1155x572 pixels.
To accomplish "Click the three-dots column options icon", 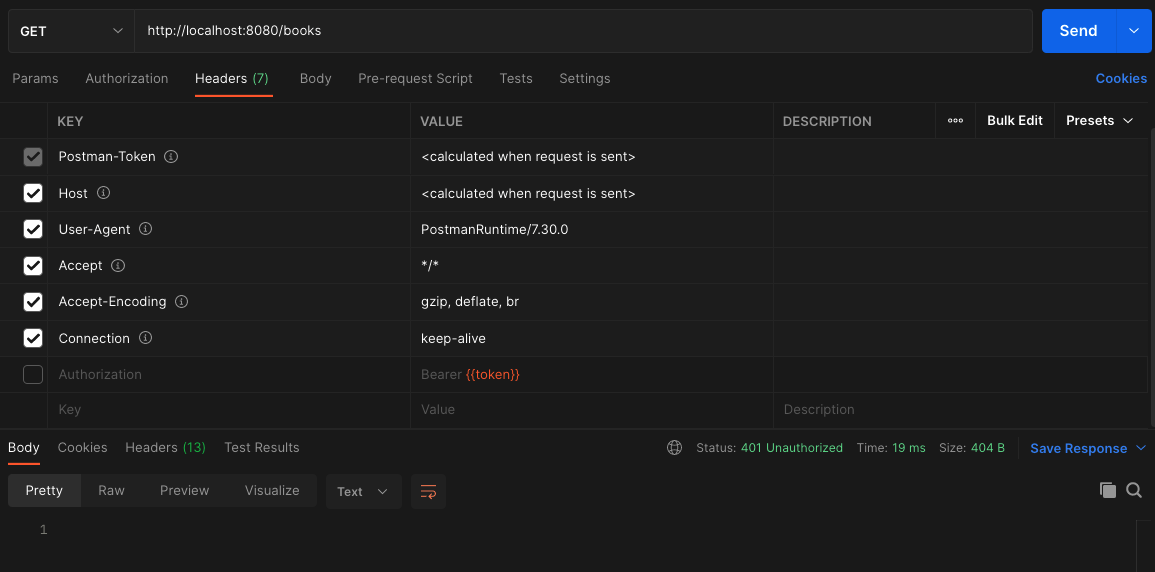I will point(955,120).
